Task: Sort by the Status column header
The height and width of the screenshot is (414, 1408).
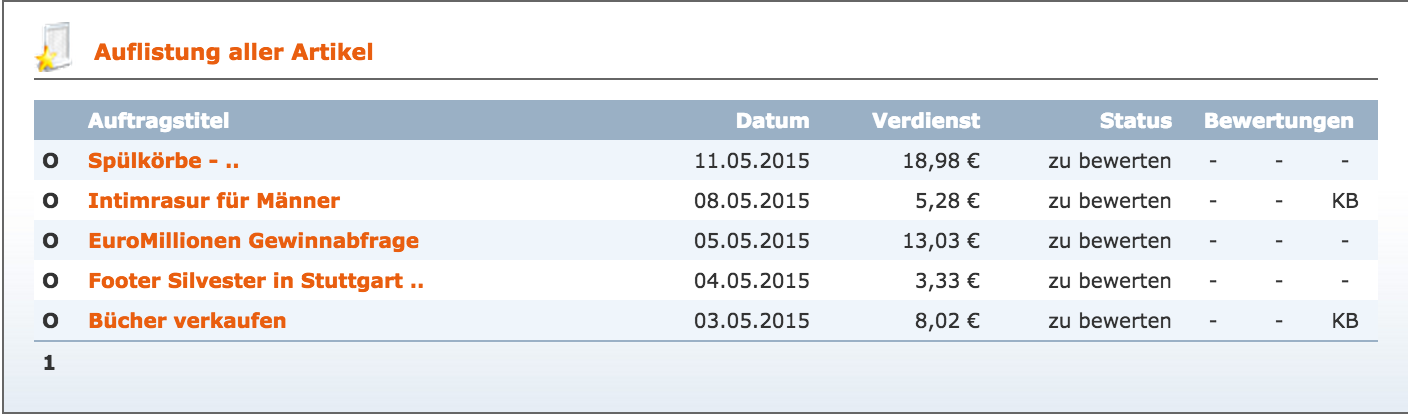Action: point(1136,121)
